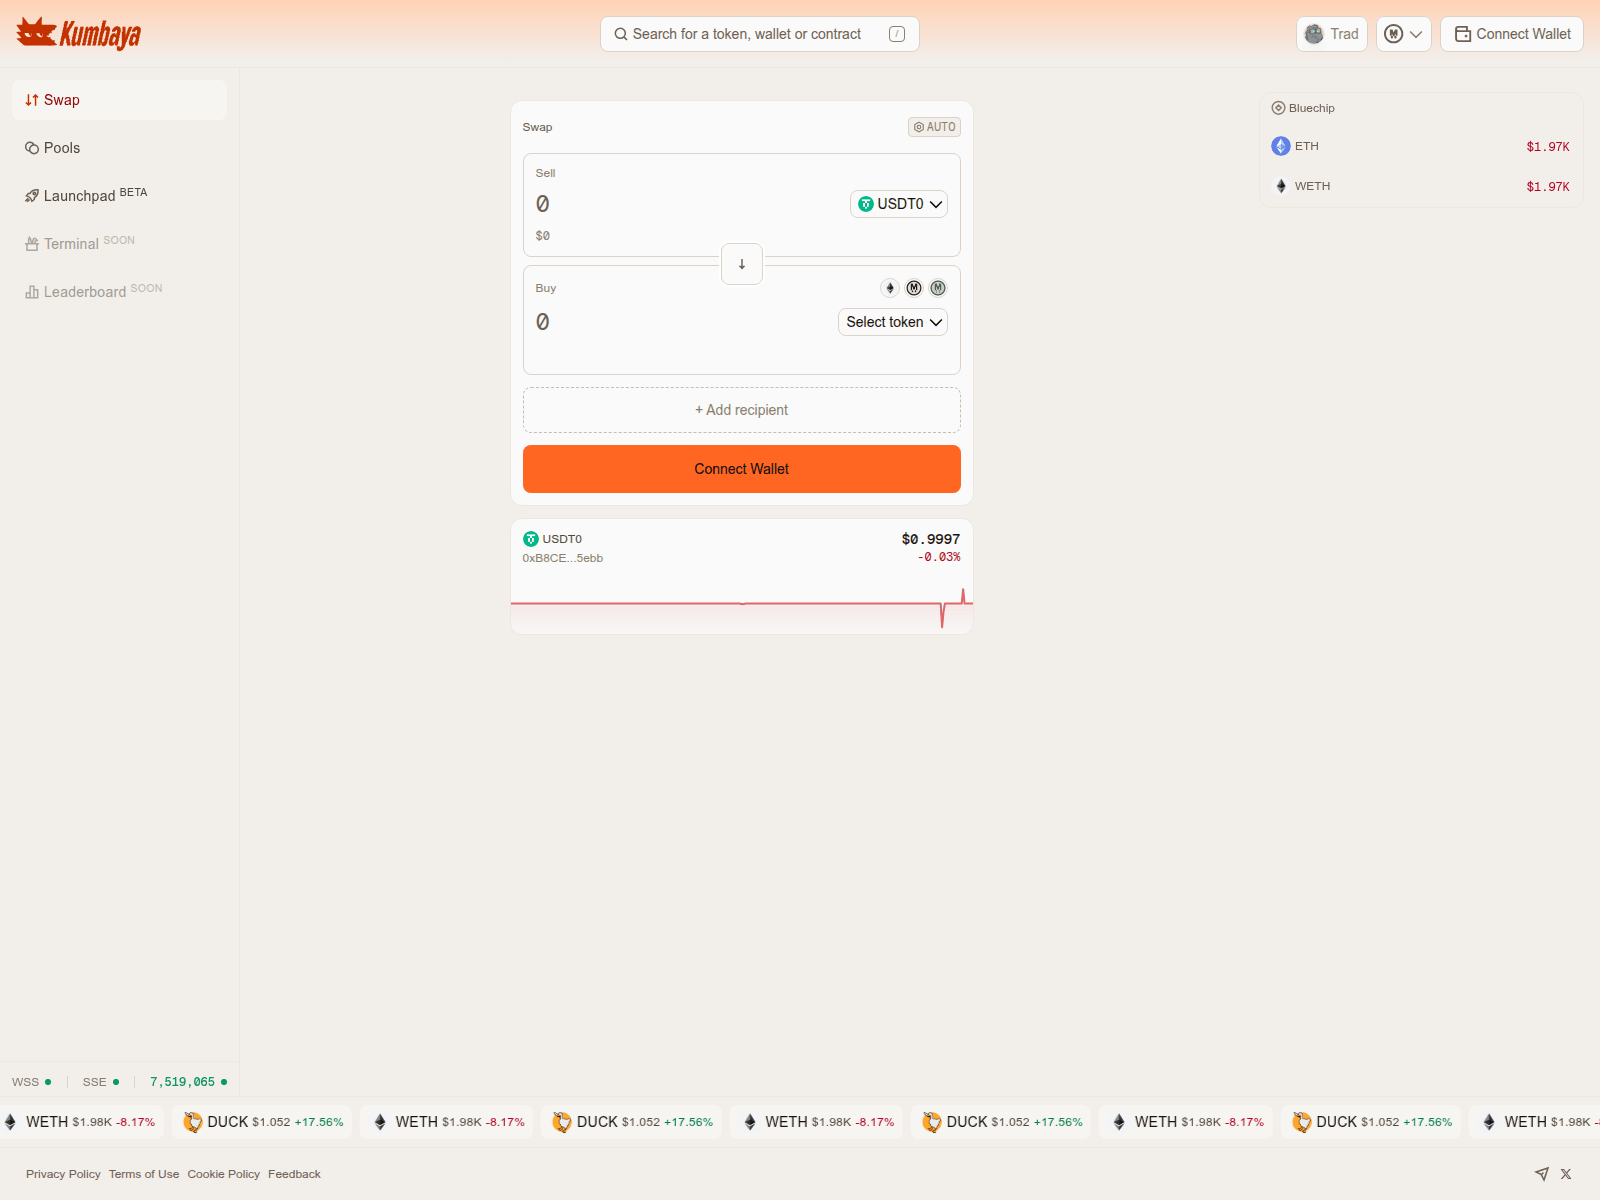Click the slash shortcut icon in search
Image resolution: width=1600 pixels, height=1200 pixels.
click(897, 34)
